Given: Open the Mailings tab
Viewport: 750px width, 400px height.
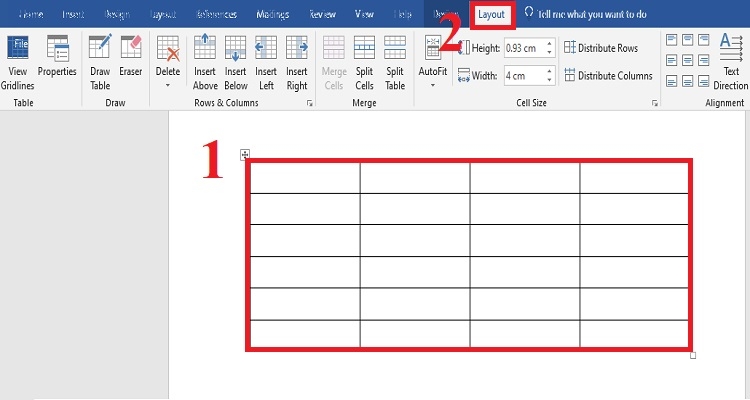Looking at the screenshot, I should coord(272,14).
